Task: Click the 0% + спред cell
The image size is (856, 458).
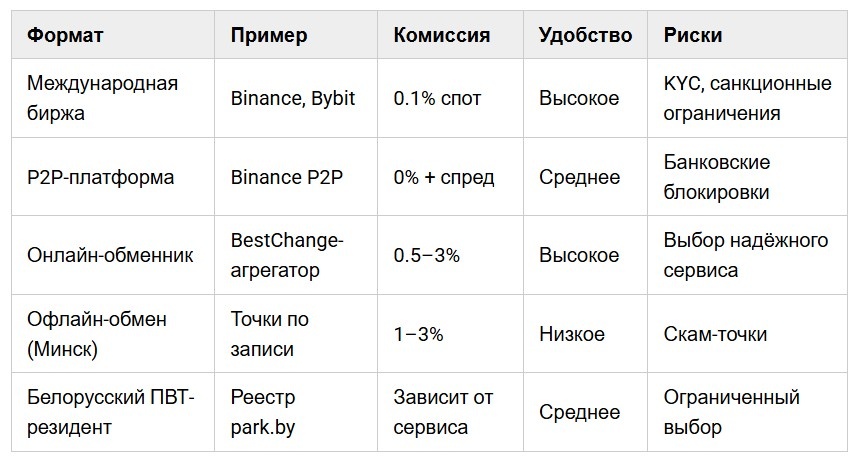Action: 450,177
